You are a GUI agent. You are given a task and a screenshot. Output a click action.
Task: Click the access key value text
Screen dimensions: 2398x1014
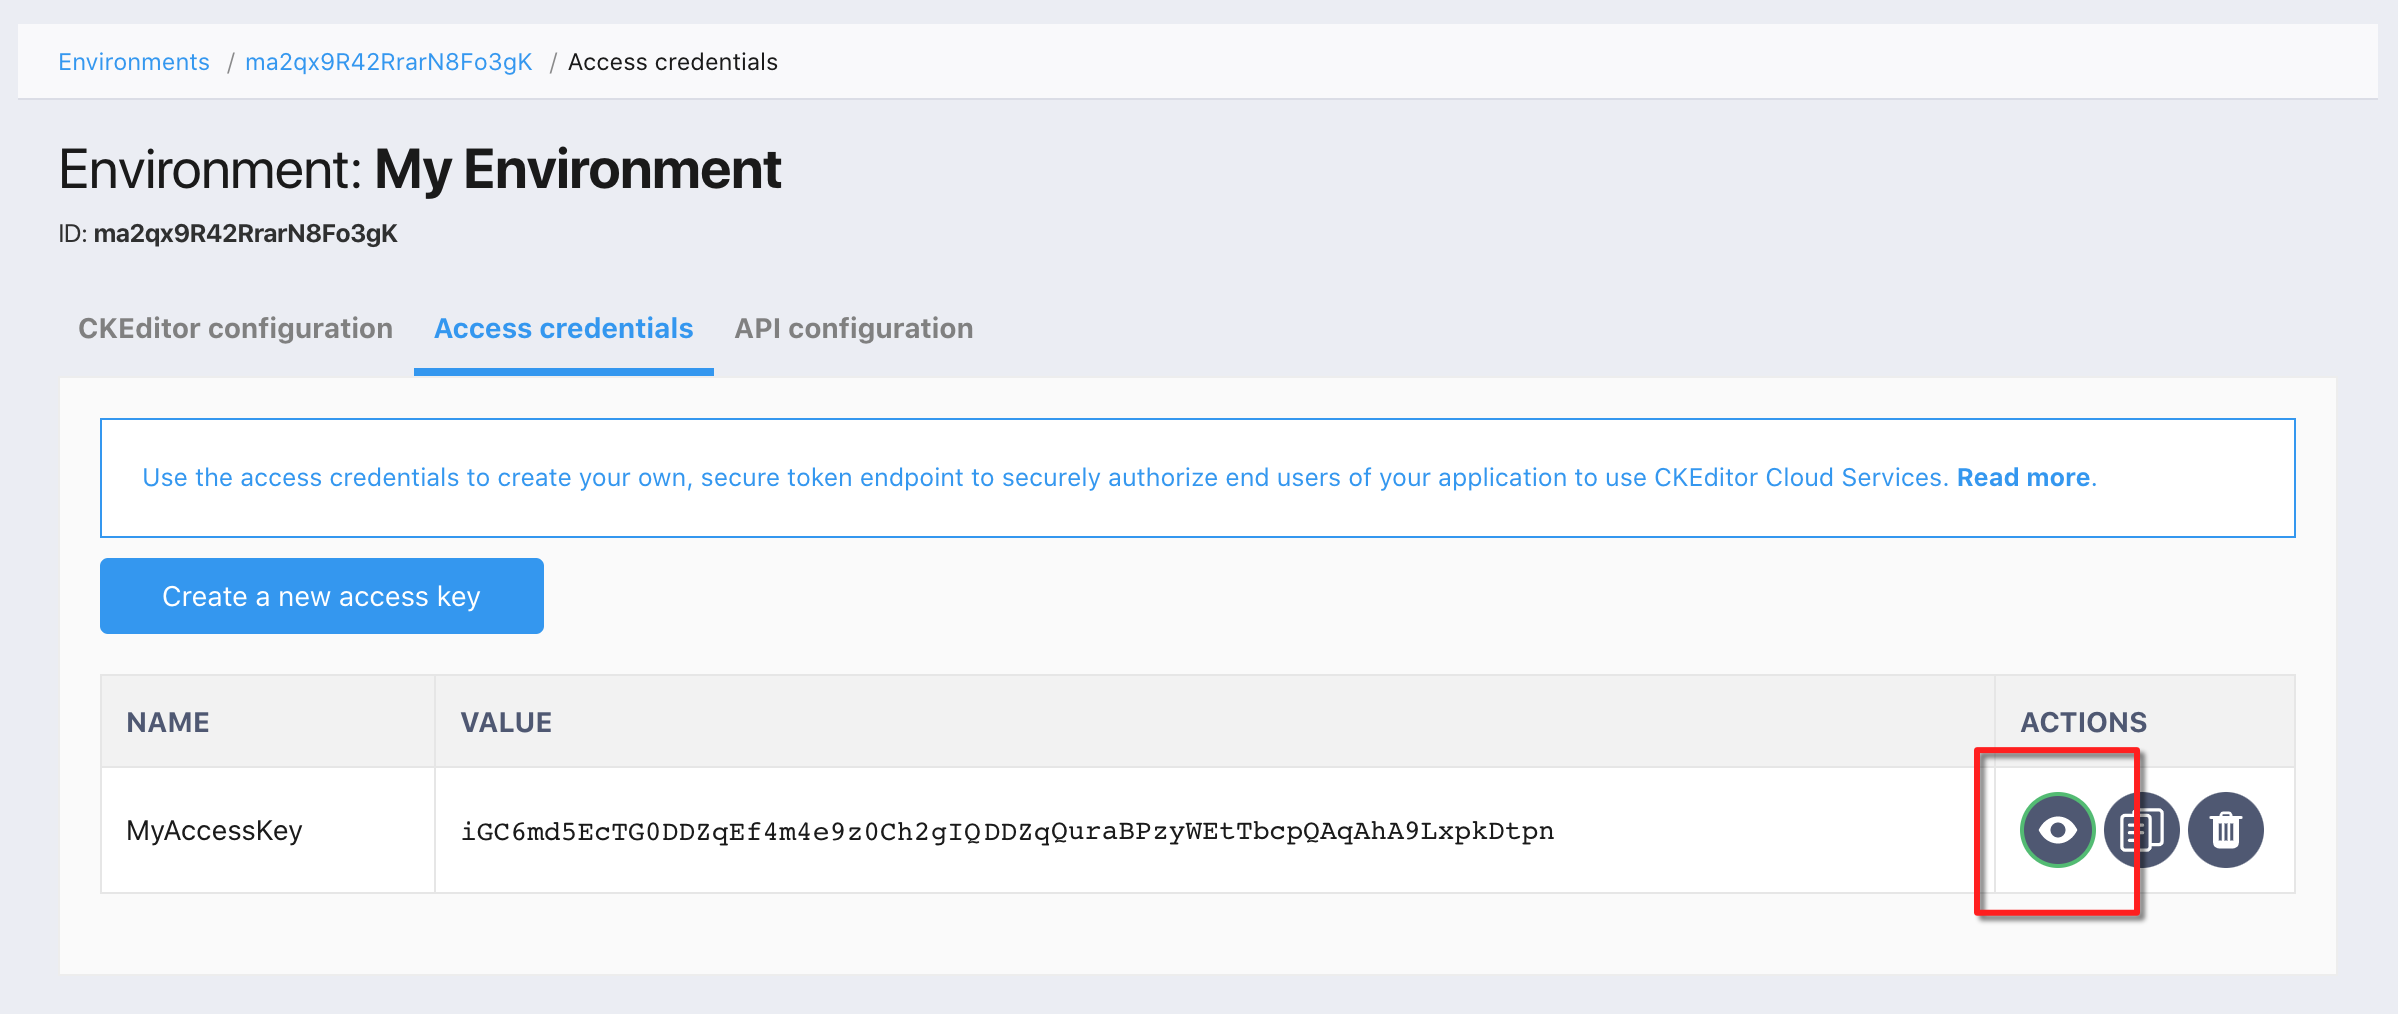click(1006, 830)
